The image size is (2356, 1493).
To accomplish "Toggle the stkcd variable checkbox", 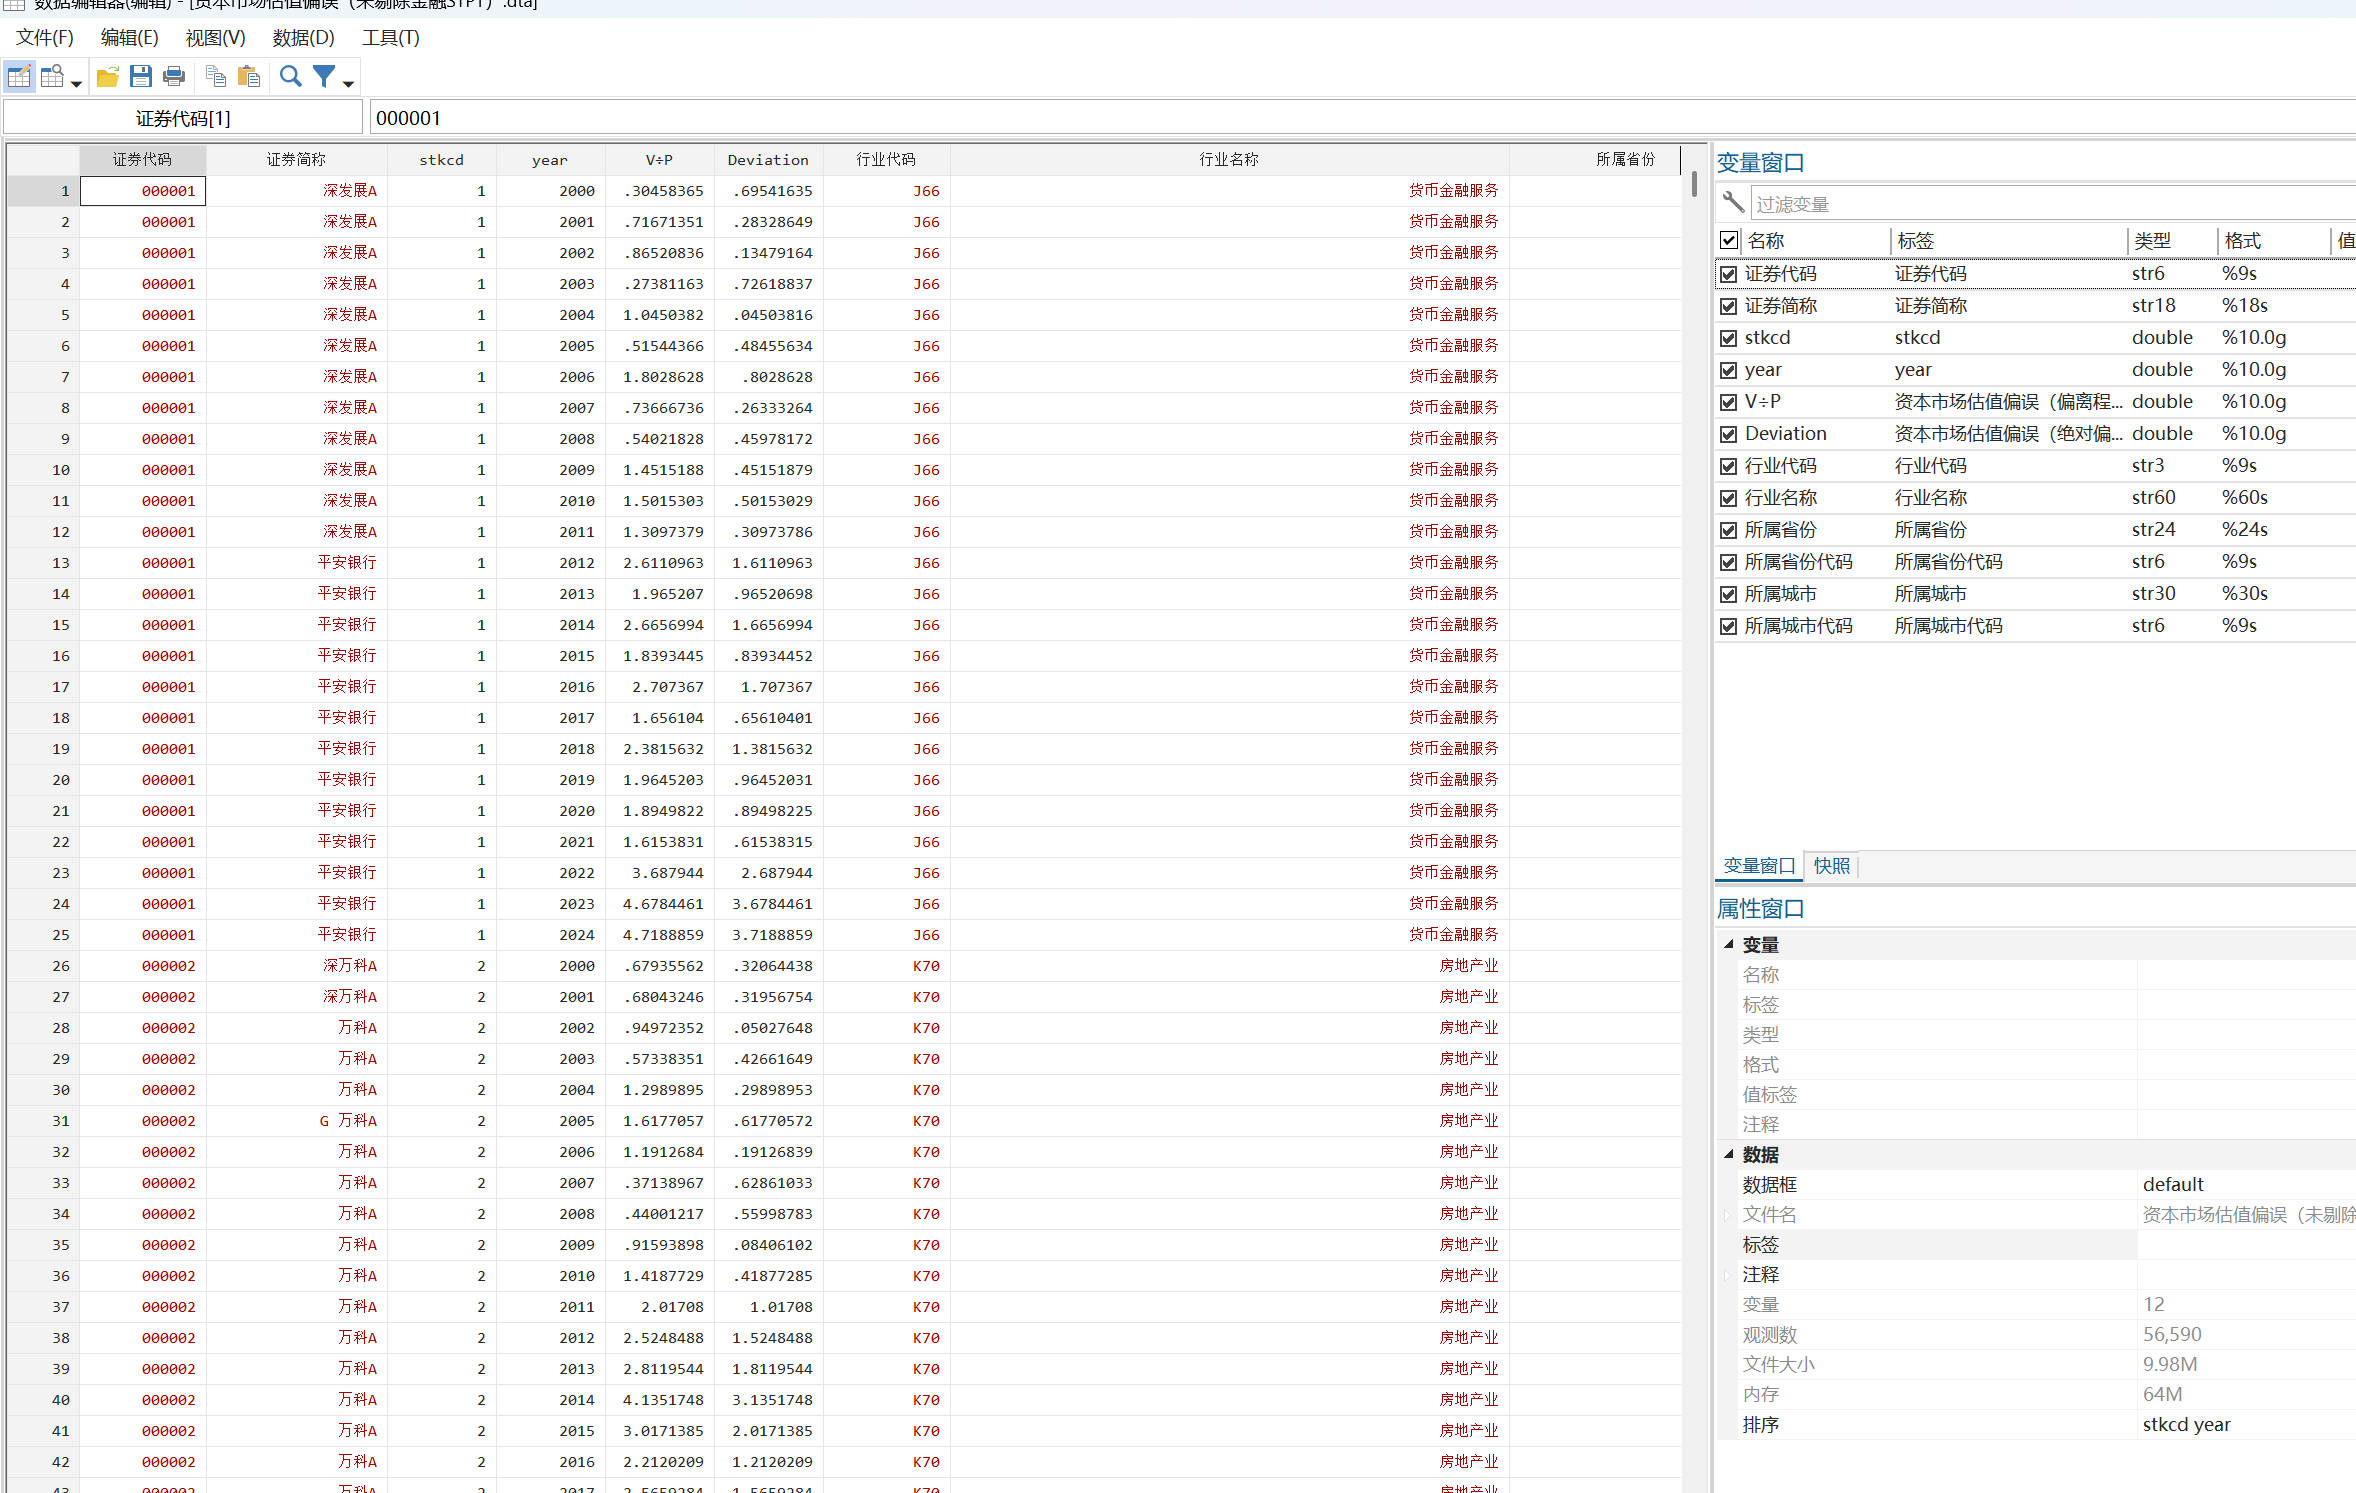I will 1728,338.
